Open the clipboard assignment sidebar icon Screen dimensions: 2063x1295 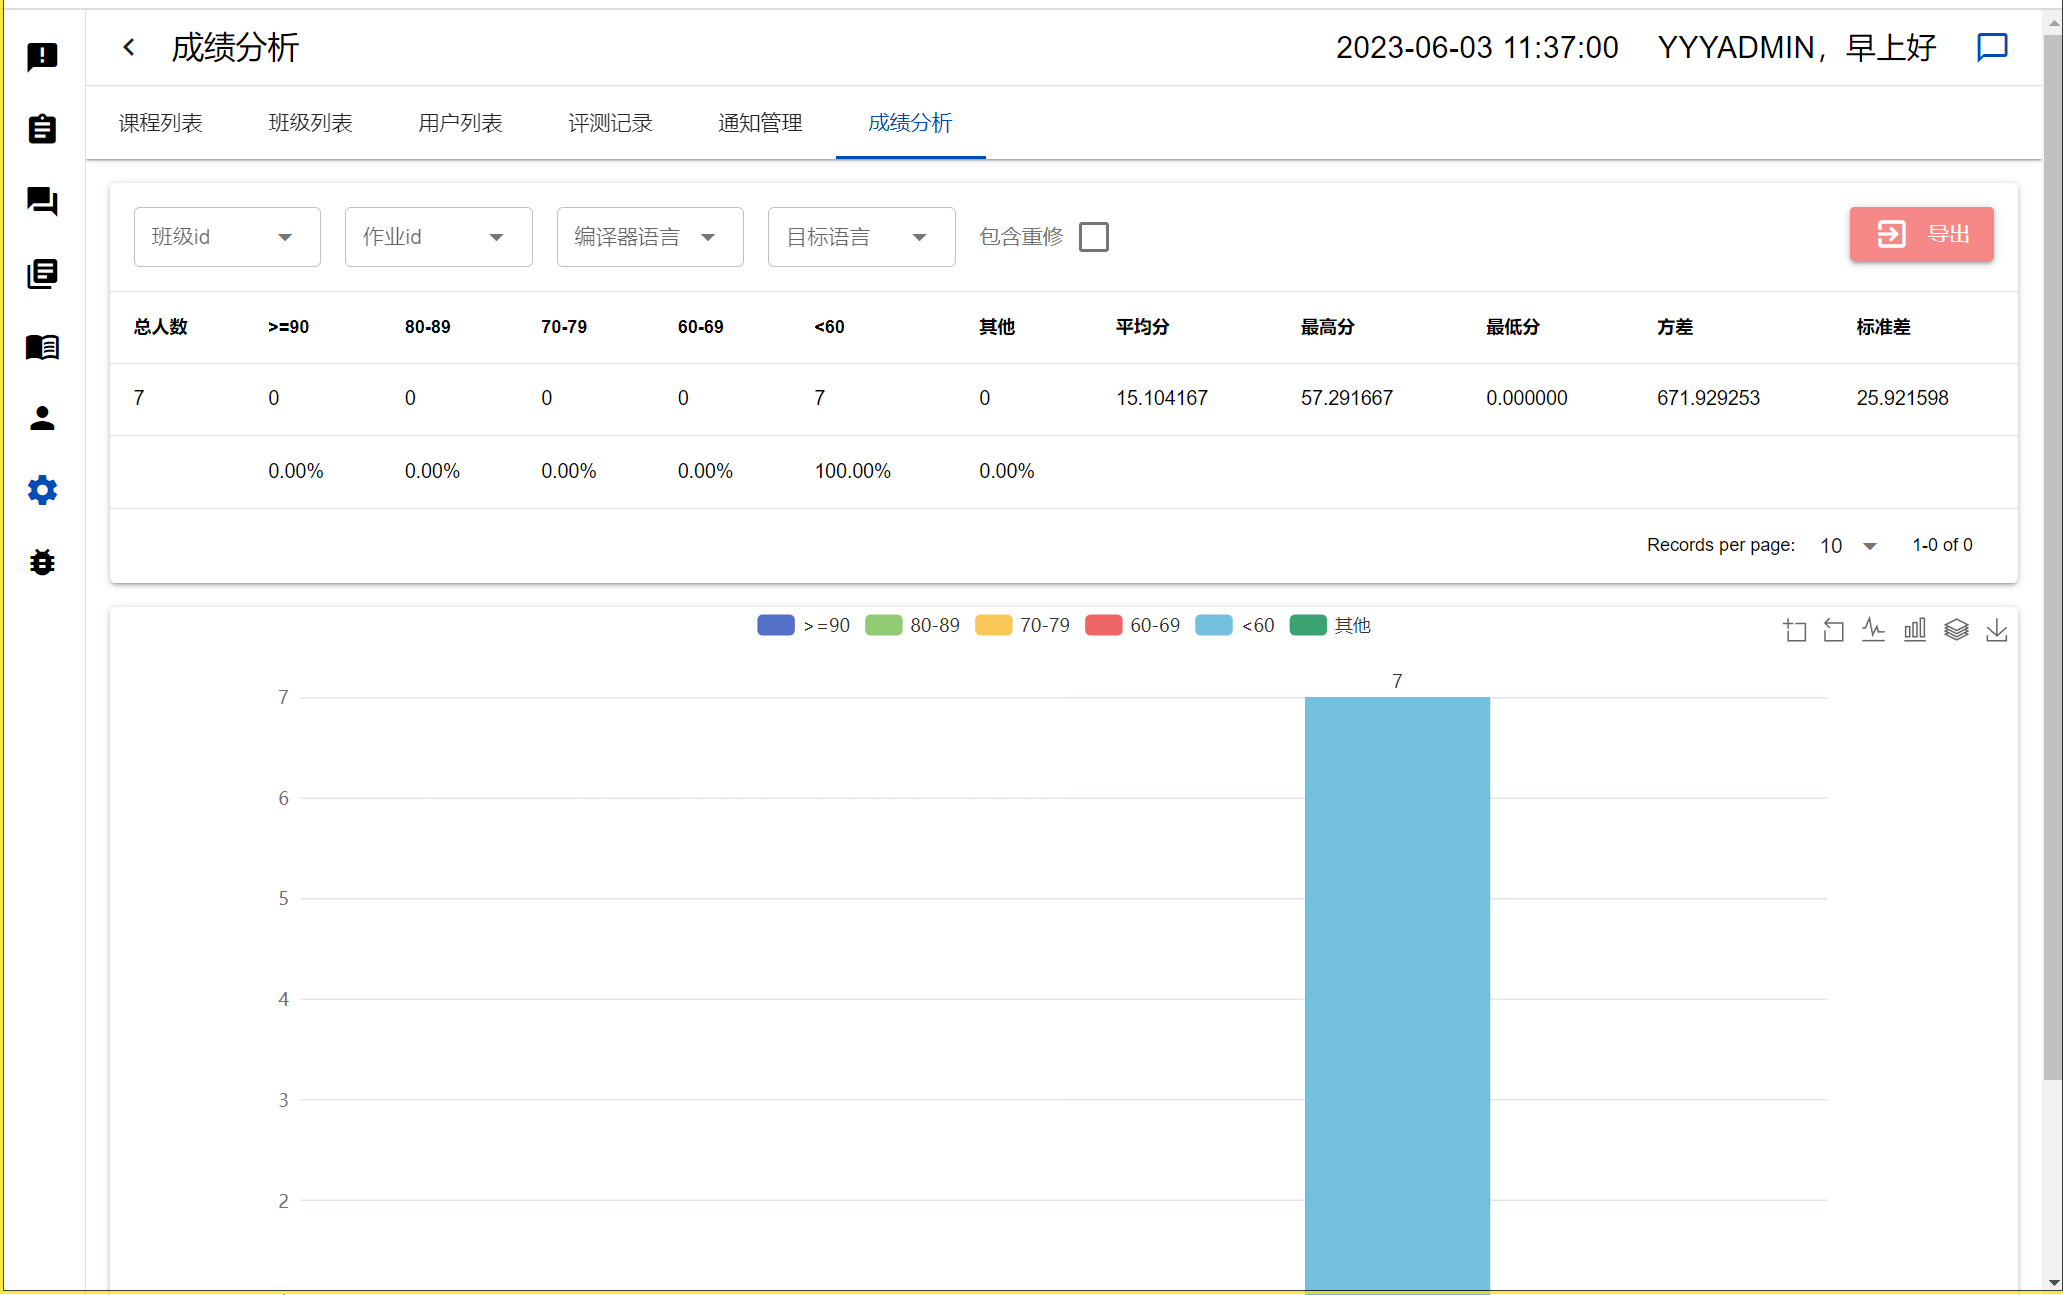pyautogui.click(x=42, y=129)
